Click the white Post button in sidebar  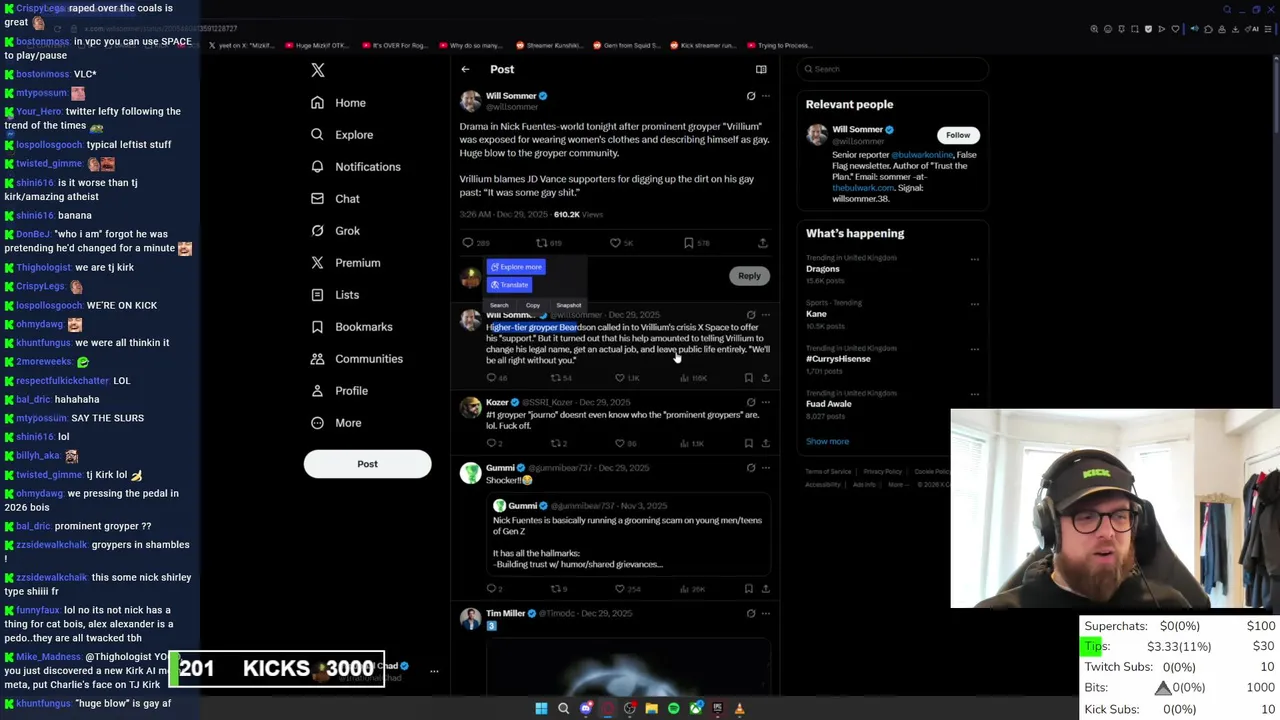[x=367, y=464]
